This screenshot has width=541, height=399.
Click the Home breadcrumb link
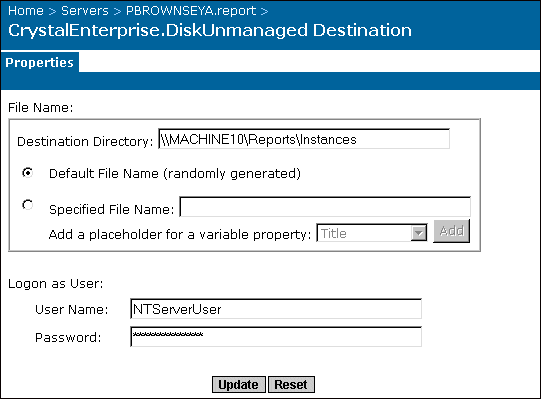[x=26, y=11]
